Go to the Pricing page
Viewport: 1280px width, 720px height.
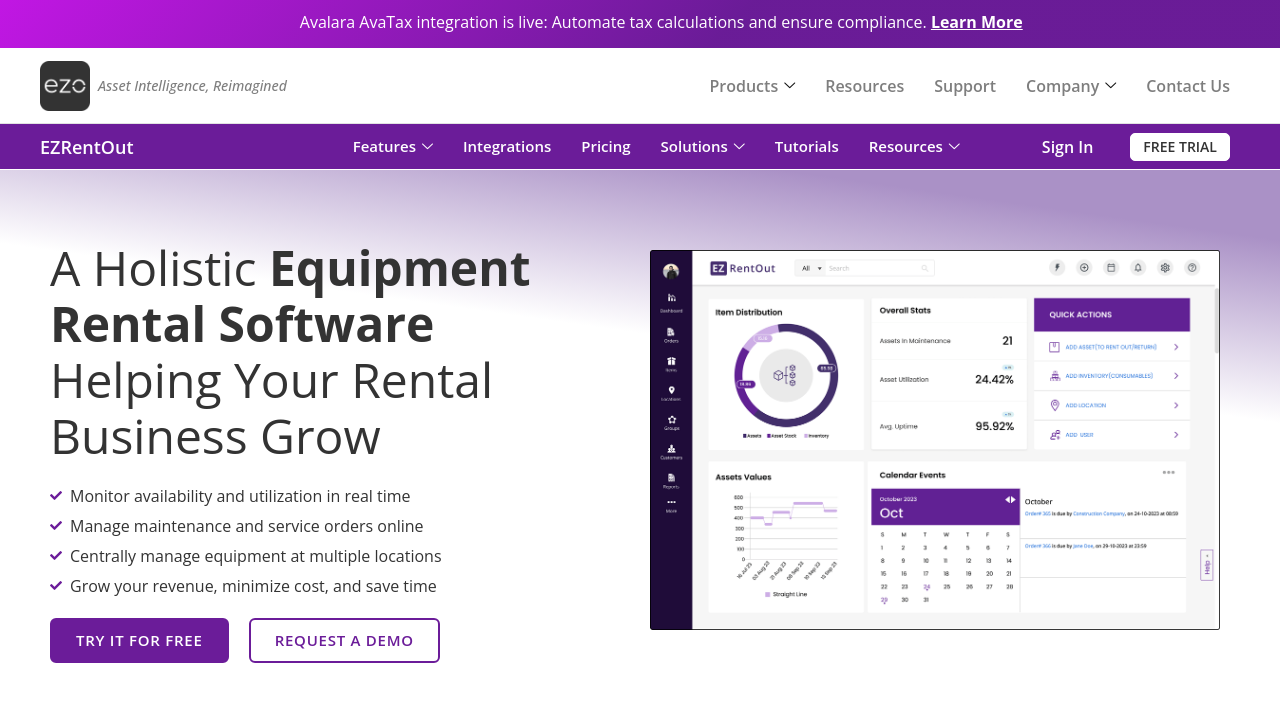[x=606, y=147]
